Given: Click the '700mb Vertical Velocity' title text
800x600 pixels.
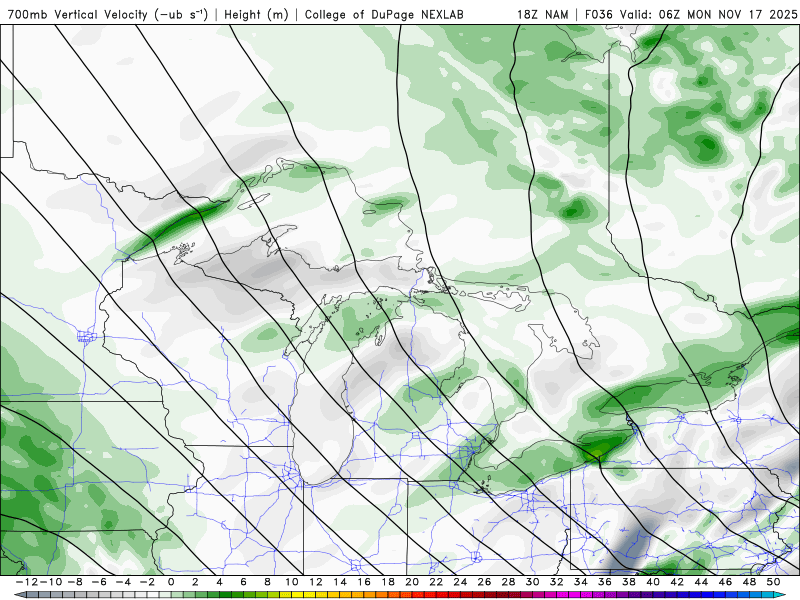Looking at the screenshot, I should tap(79, 14).
